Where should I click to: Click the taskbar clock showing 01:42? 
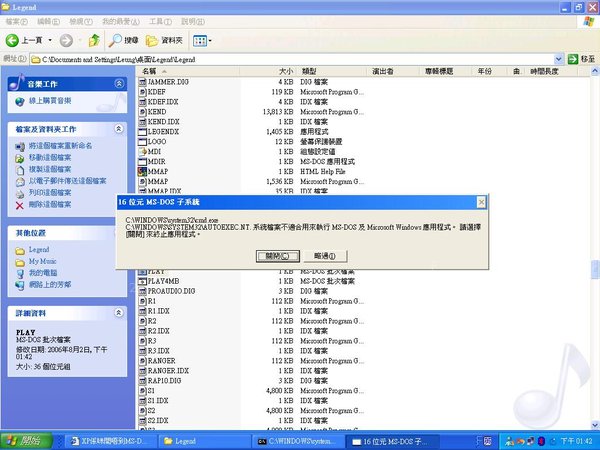click(577, 441)
